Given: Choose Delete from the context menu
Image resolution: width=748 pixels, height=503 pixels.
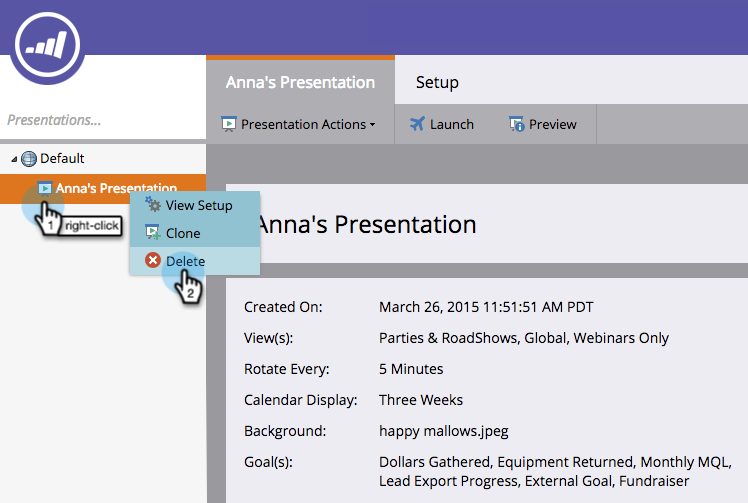Looking at the screenshot, I should [186, 260].
